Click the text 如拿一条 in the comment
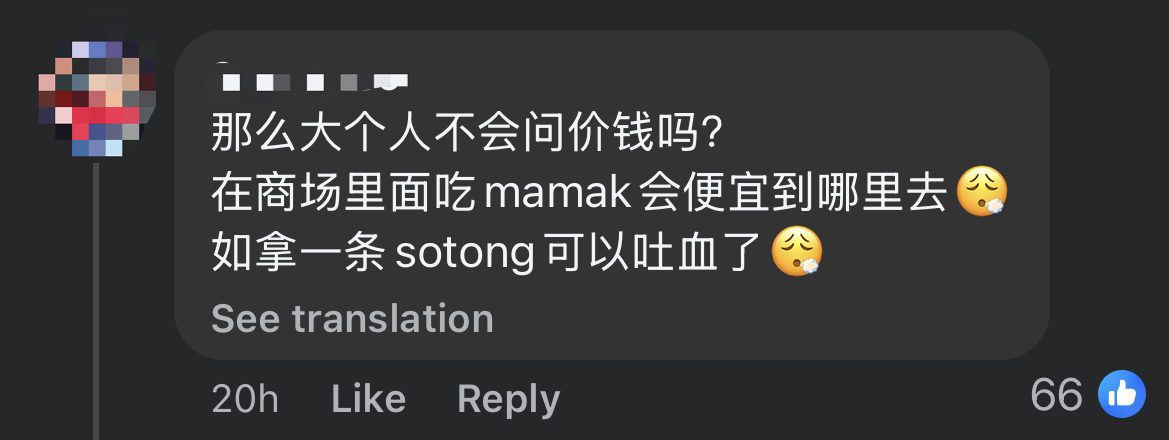Viewport: 1169px width, 440px height. [298, 254]
